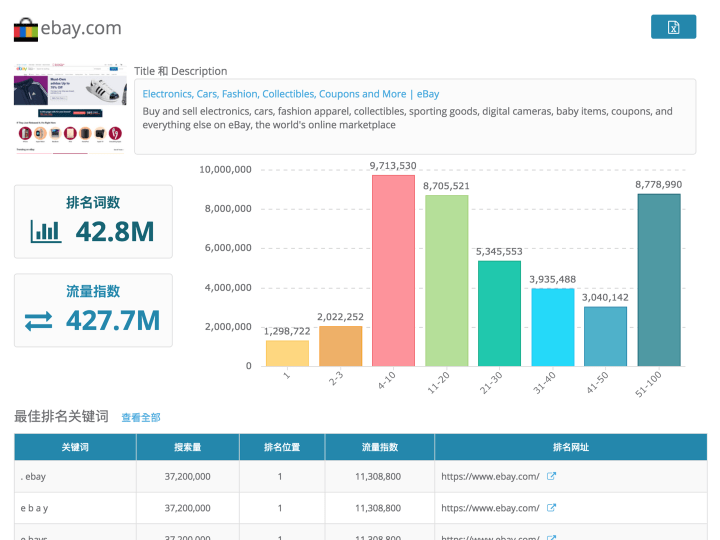720x540 pixels.
Task: Click the bar chart icon beside 42.8M
Action: tap(45, 231)
